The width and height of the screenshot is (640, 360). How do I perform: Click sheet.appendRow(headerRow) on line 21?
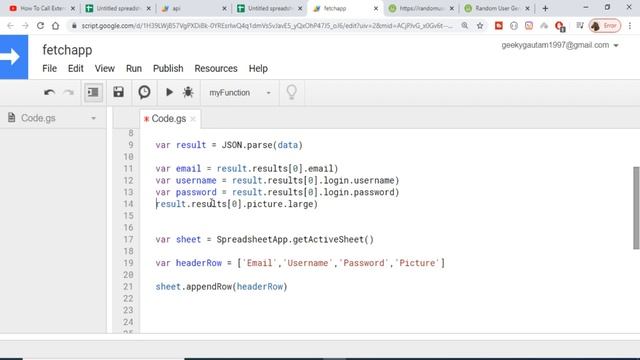coord(221,287)
